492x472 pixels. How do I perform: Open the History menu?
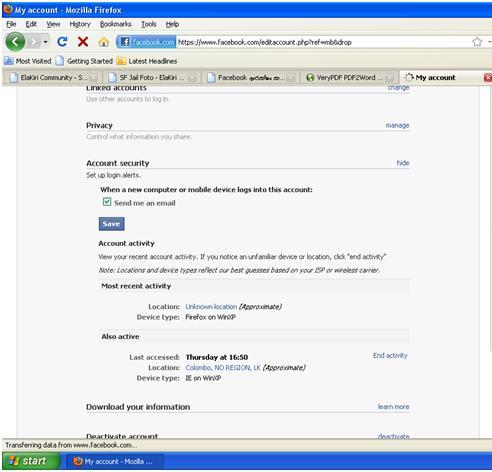(x=80, y=24)
